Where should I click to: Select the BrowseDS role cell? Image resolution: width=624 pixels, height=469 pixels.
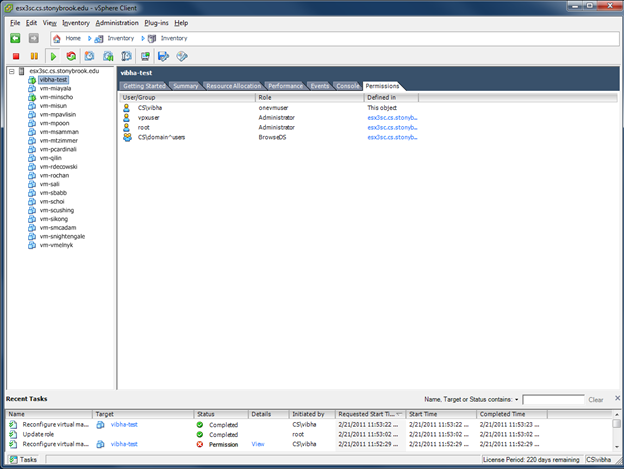tap(272, 138)
